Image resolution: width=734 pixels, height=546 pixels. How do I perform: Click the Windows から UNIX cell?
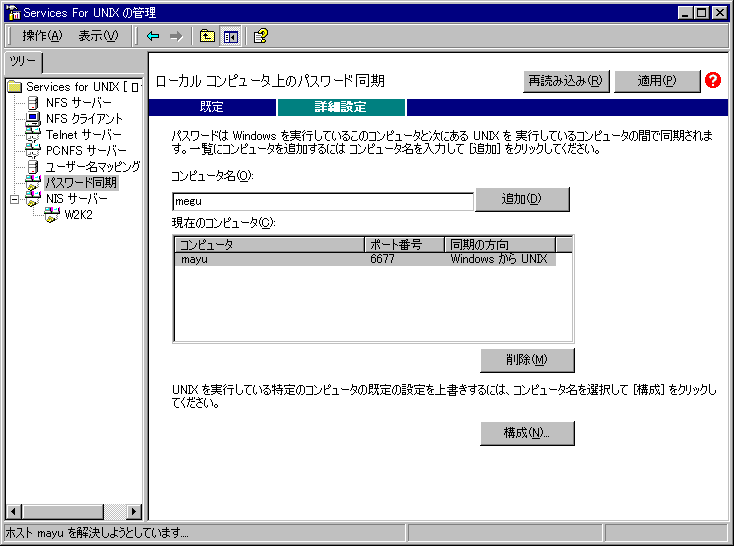coord(499,259)
